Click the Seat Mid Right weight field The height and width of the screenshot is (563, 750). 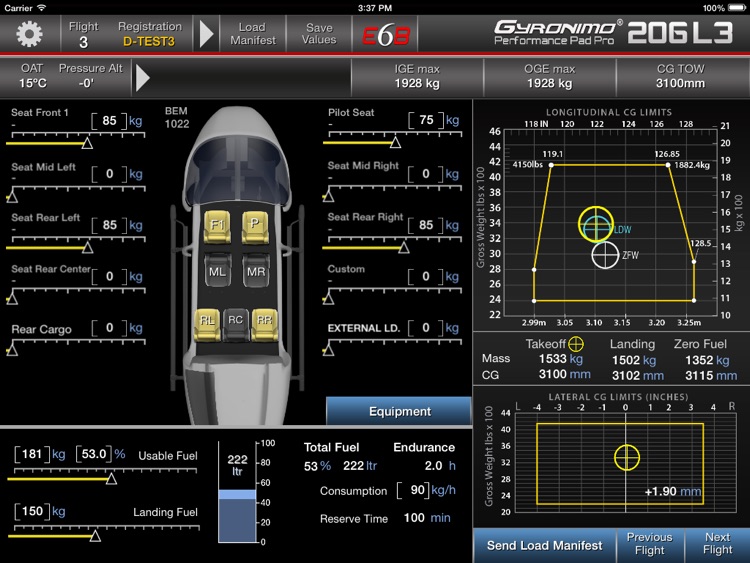click(x=426, y=174)
